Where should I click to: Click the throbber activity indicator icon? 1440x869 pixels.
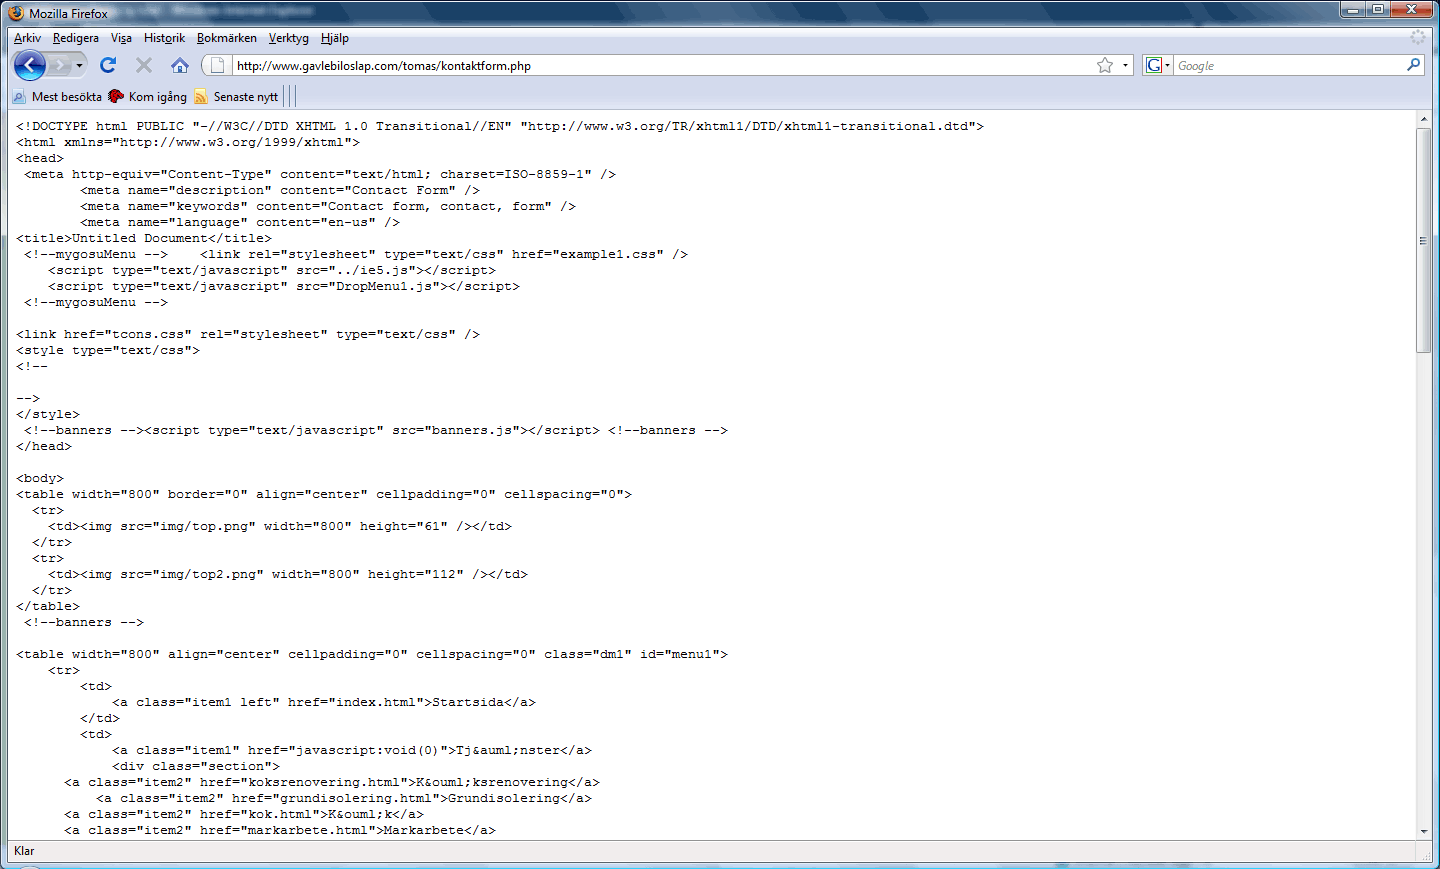pyautogui.click(x=1418, y=37)
